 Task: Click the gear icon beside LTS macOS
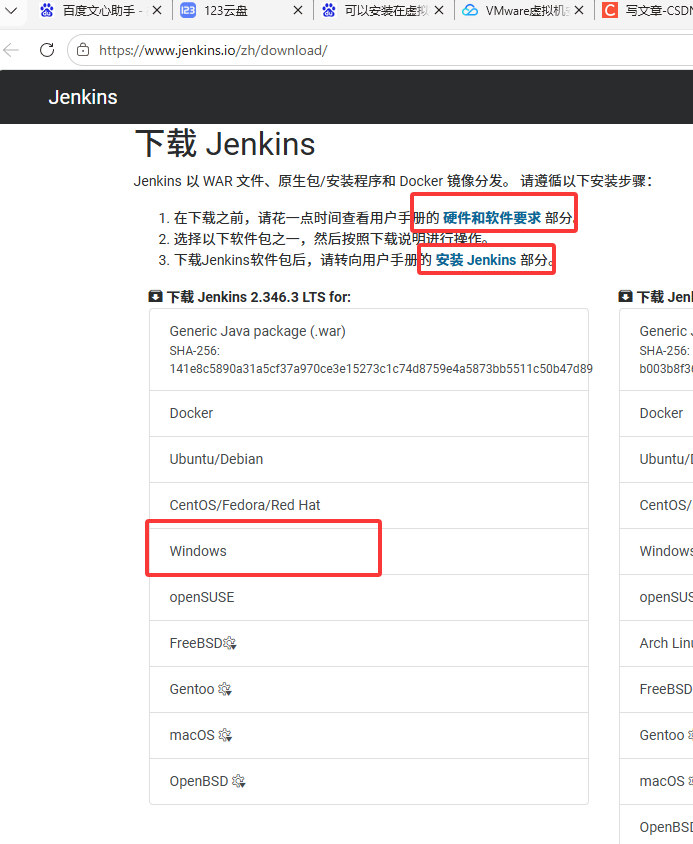(226, 735)
